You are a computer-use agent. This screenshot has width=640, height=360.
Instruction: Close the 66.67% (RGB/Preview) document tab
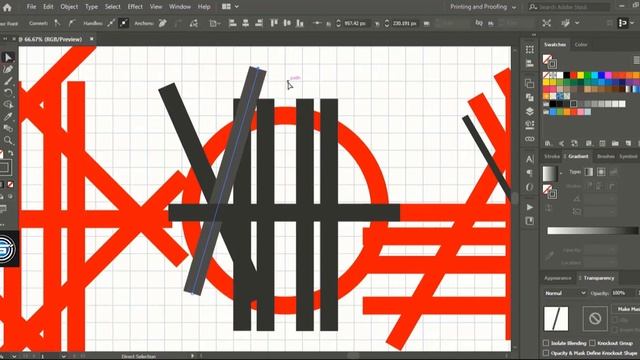pyautogui.click(x=92, y=39)
